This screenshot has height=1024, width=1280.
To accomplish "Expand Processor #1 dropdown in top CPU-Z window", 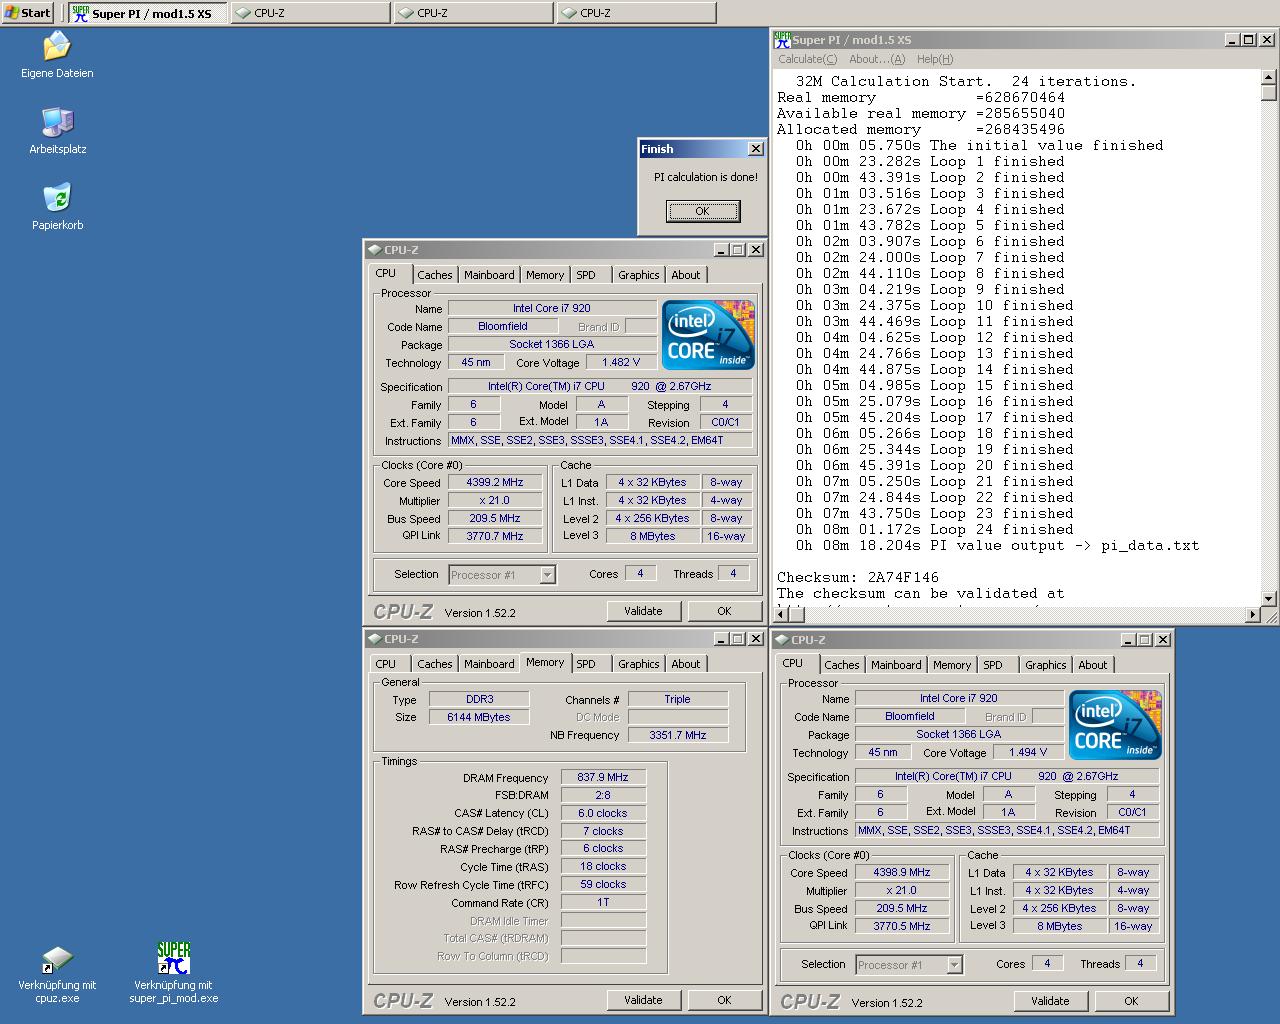I will 547,575.
